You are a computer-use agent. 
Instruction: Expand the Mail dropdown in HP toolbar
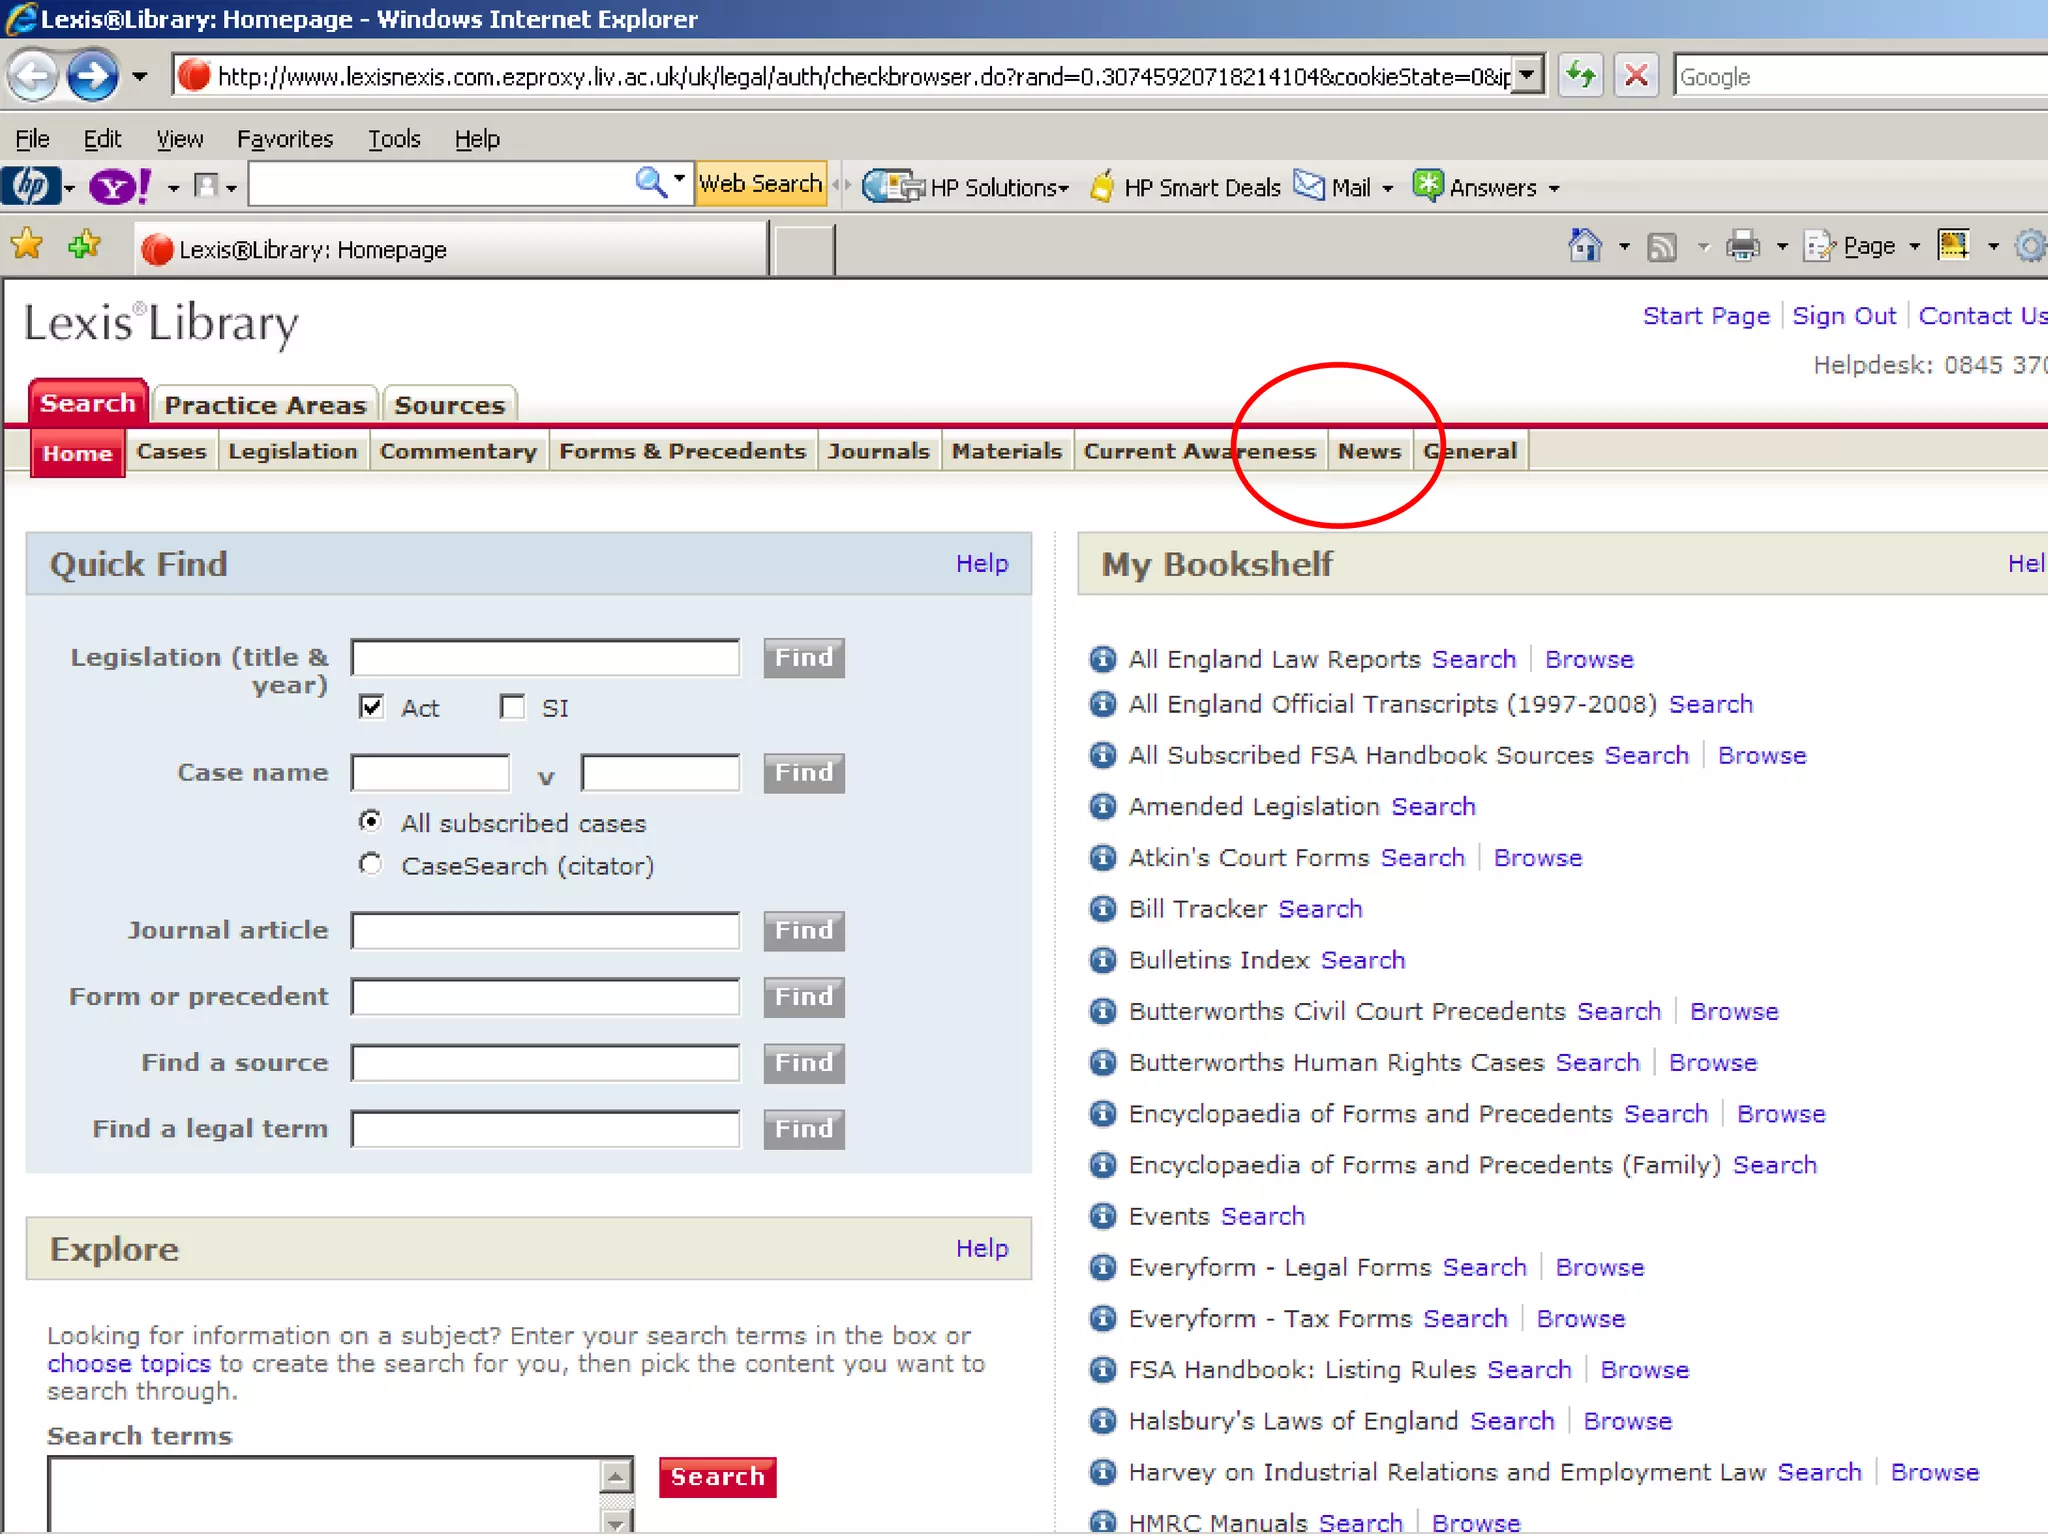coord(1388,188)
